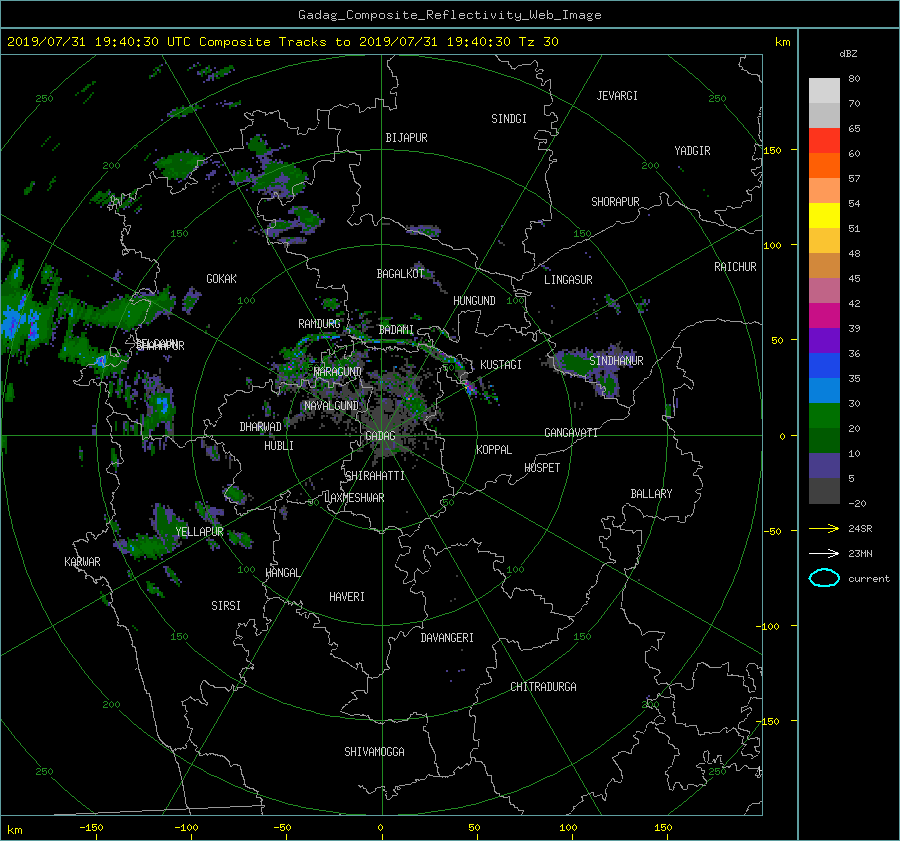Click the LINGASUR city label
Image resolution: width=900 pixels, height=841 pixels.
tap(568, 280)
